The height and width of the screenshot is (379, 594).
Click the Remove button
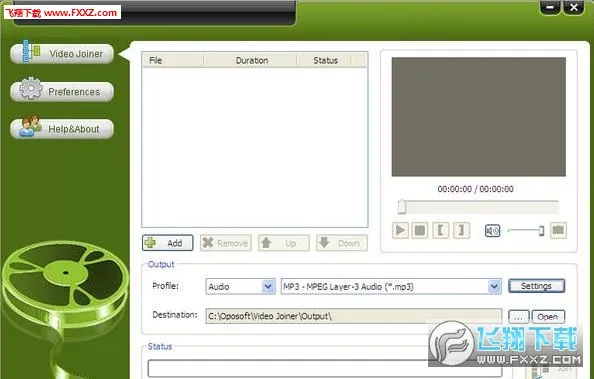tap(226, 243)
